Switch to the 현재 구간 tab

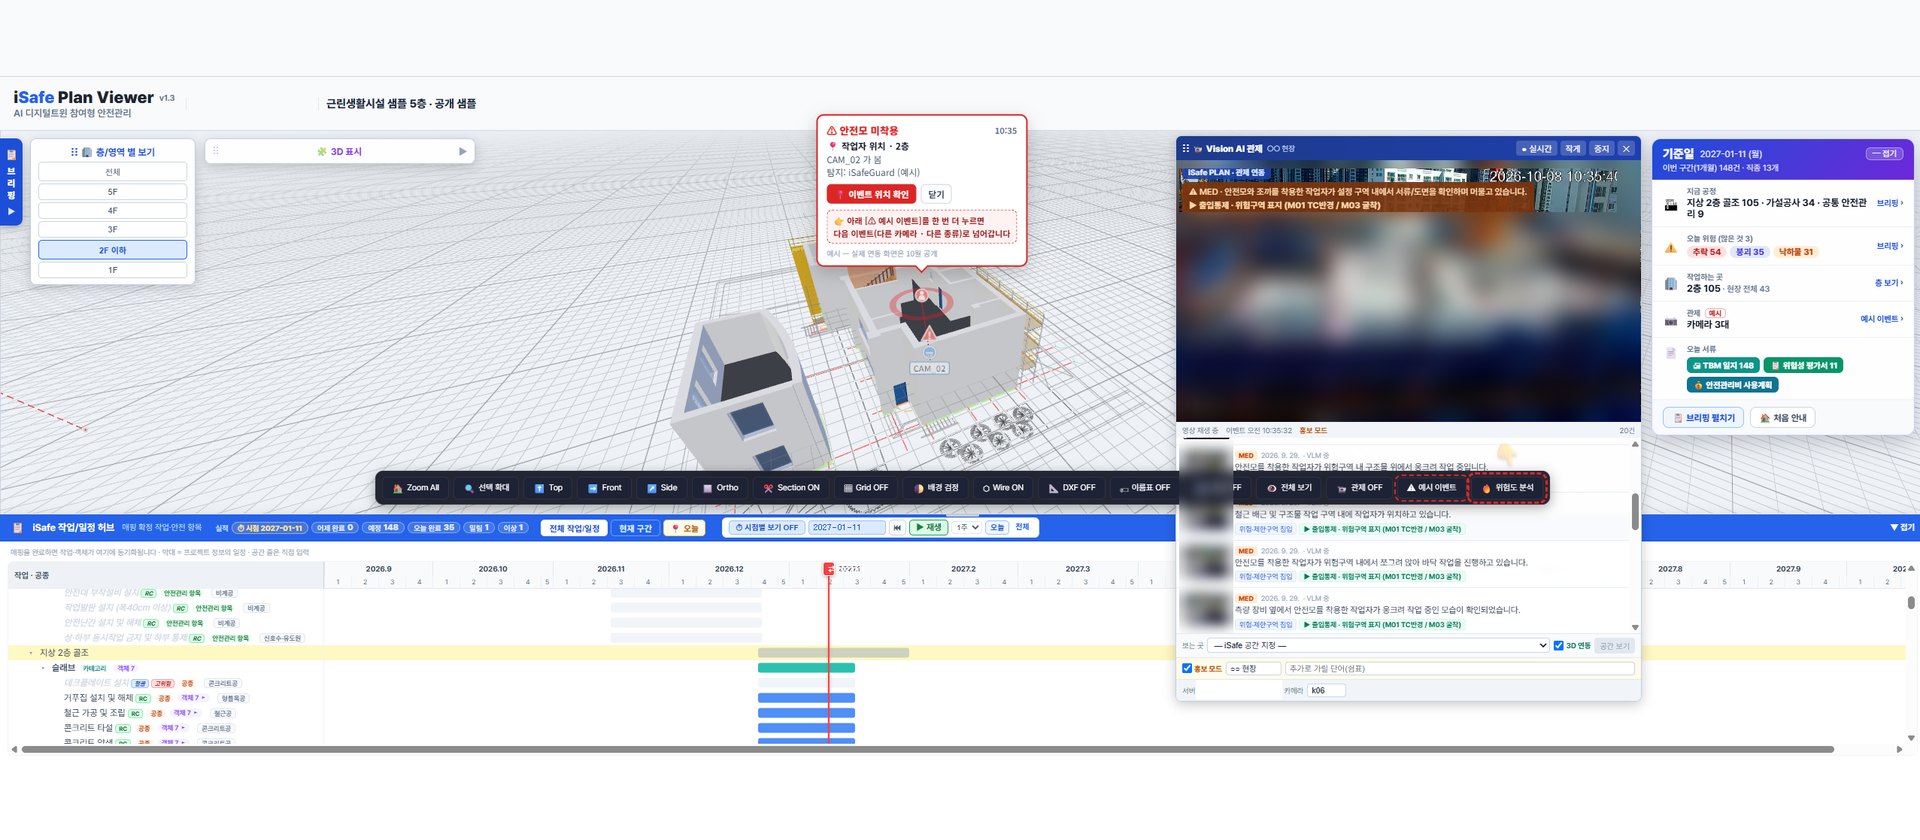coord(635,528)
